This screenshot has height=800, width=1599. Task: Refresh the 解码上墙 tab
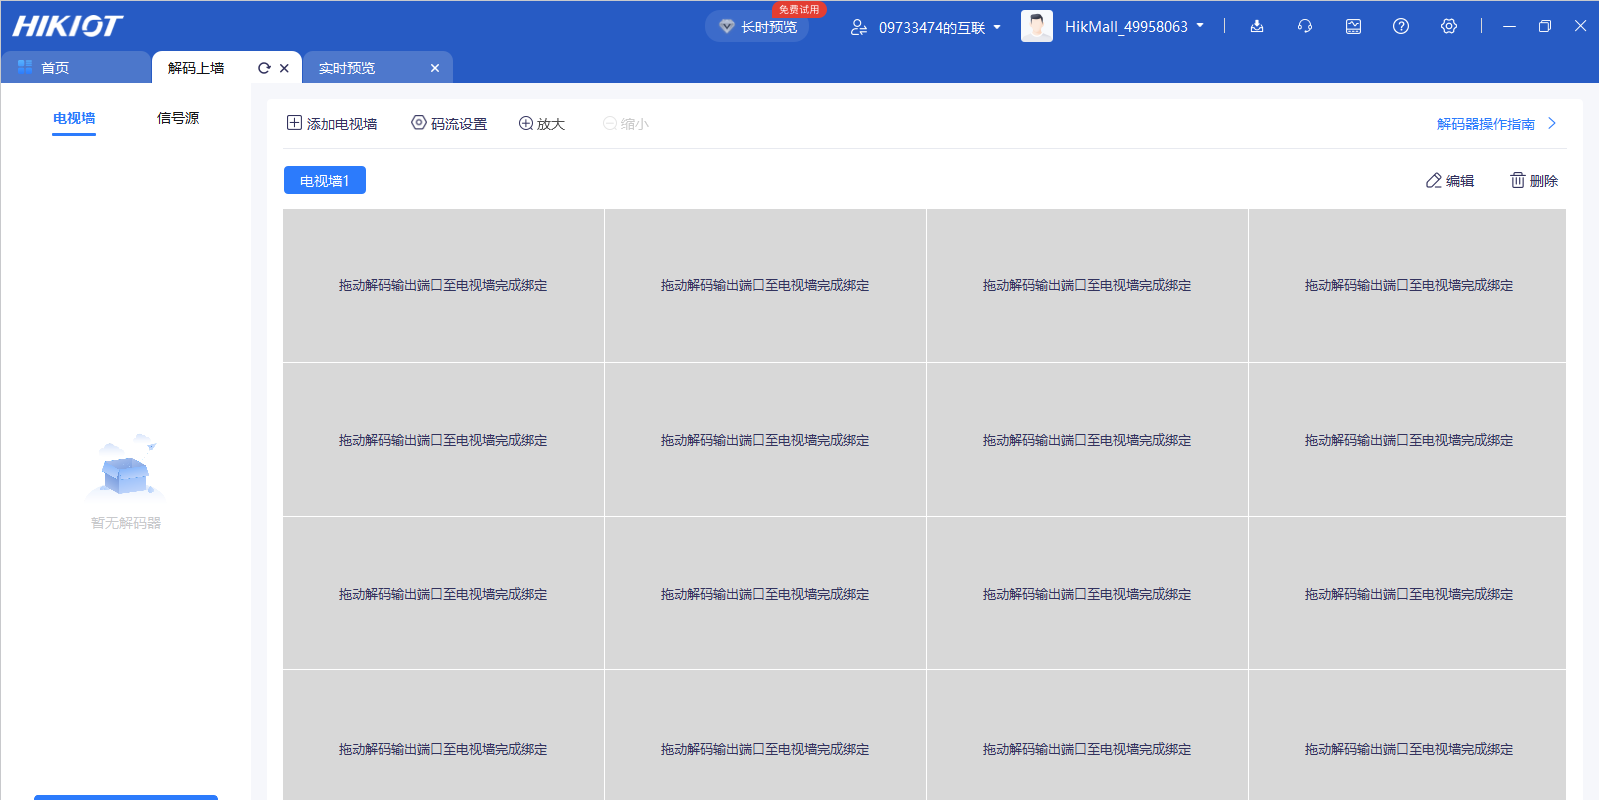[264, 68]
